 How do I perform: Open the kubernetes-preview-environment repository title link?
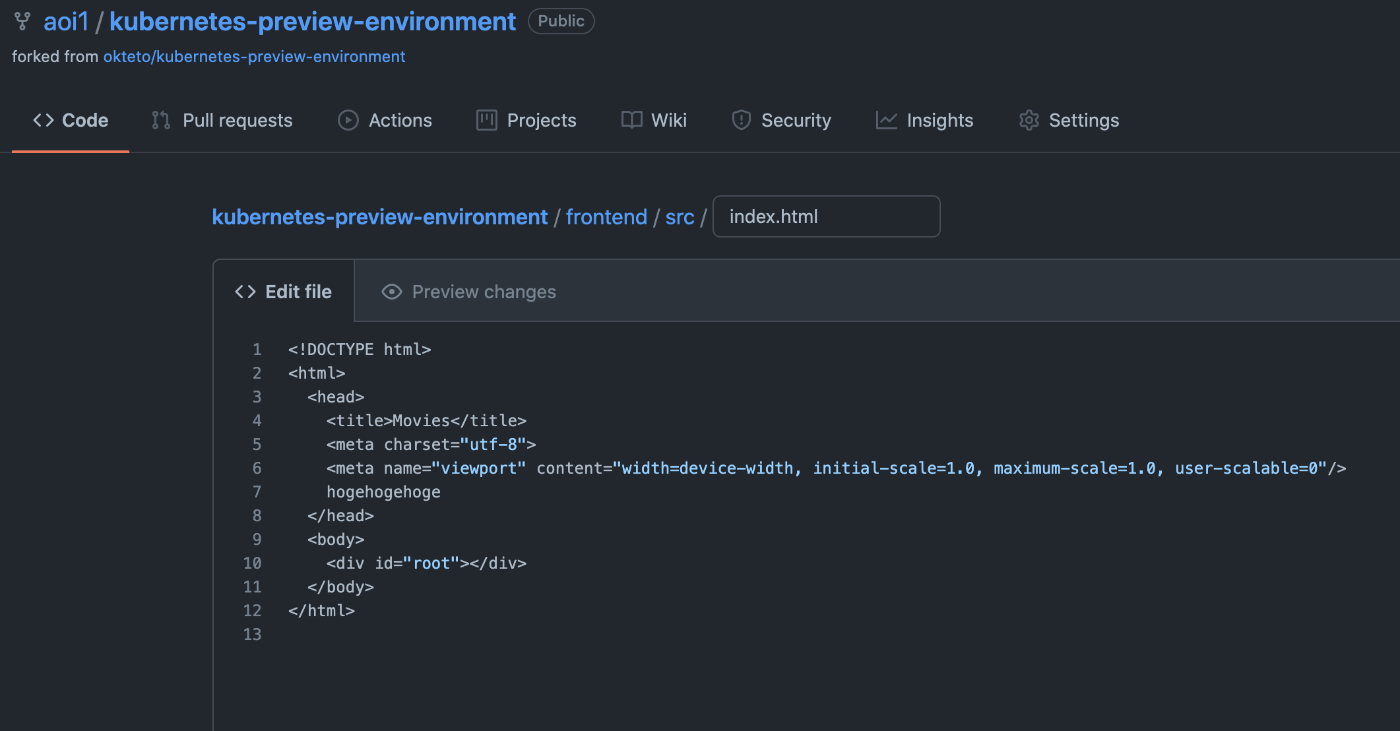click(313, 21)
